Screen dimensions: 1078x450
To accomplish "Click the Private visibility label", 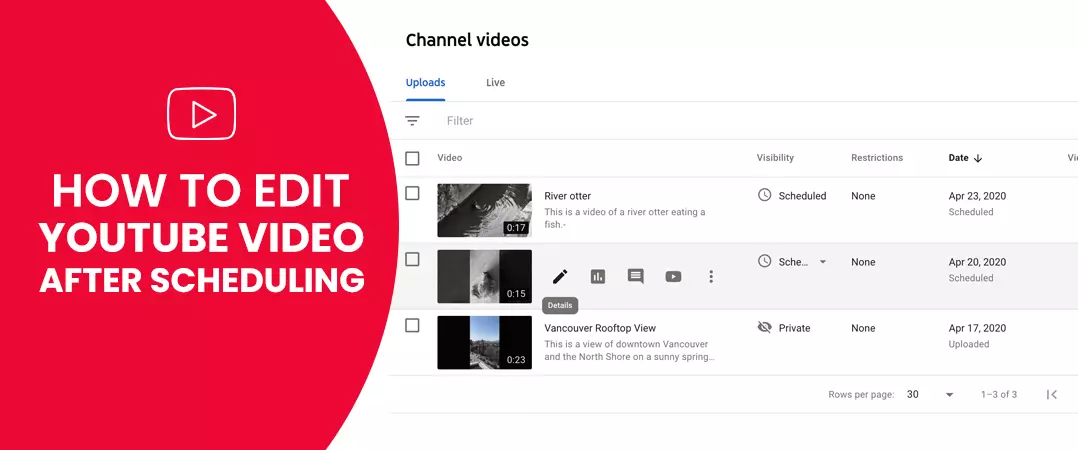I will pyautogui.click(x=794, y=328).
